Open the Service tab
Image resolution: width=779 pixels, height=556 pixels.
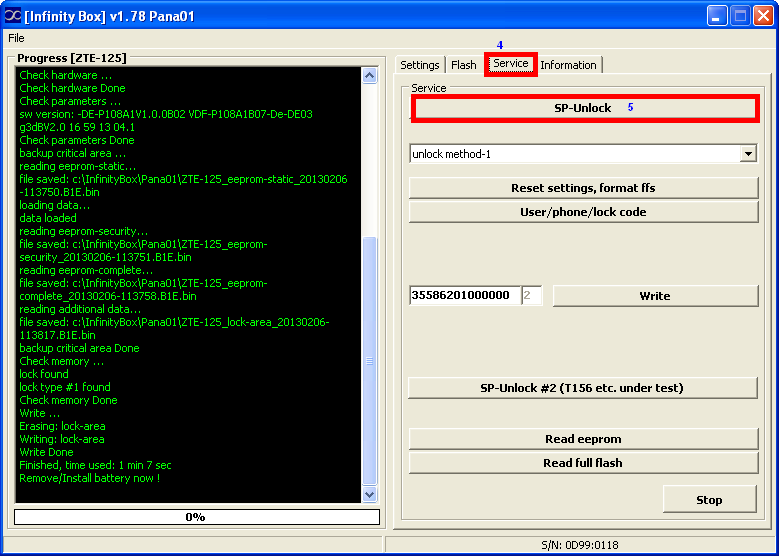(x=511, y=64)
